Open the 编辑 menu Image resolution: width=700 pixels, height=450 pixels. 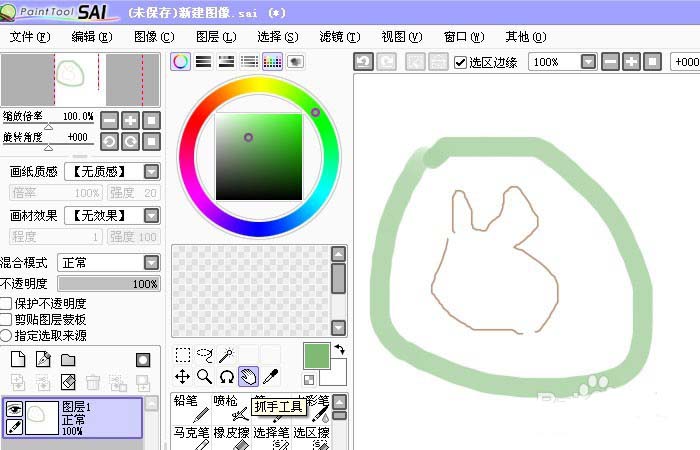pos(92,37)
